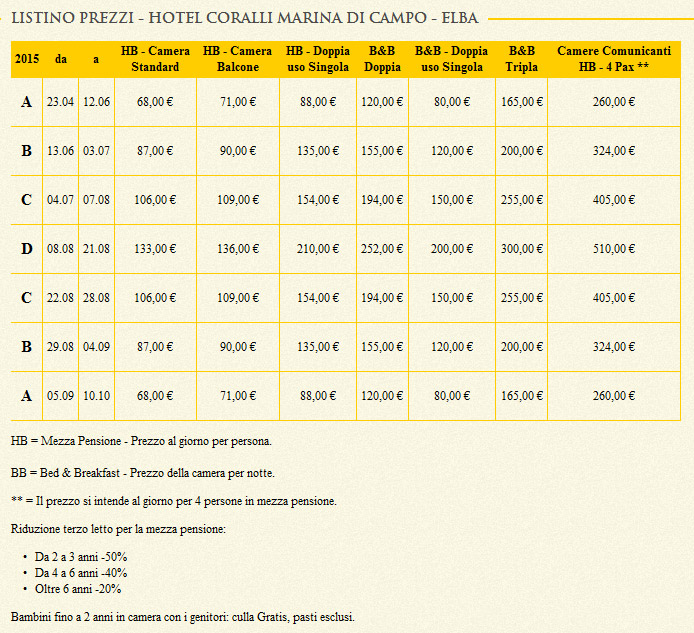This screenshot has width=694, height=633.
Task: Click the '300,00 €' B&B triple price
Action: coord(522,249)
